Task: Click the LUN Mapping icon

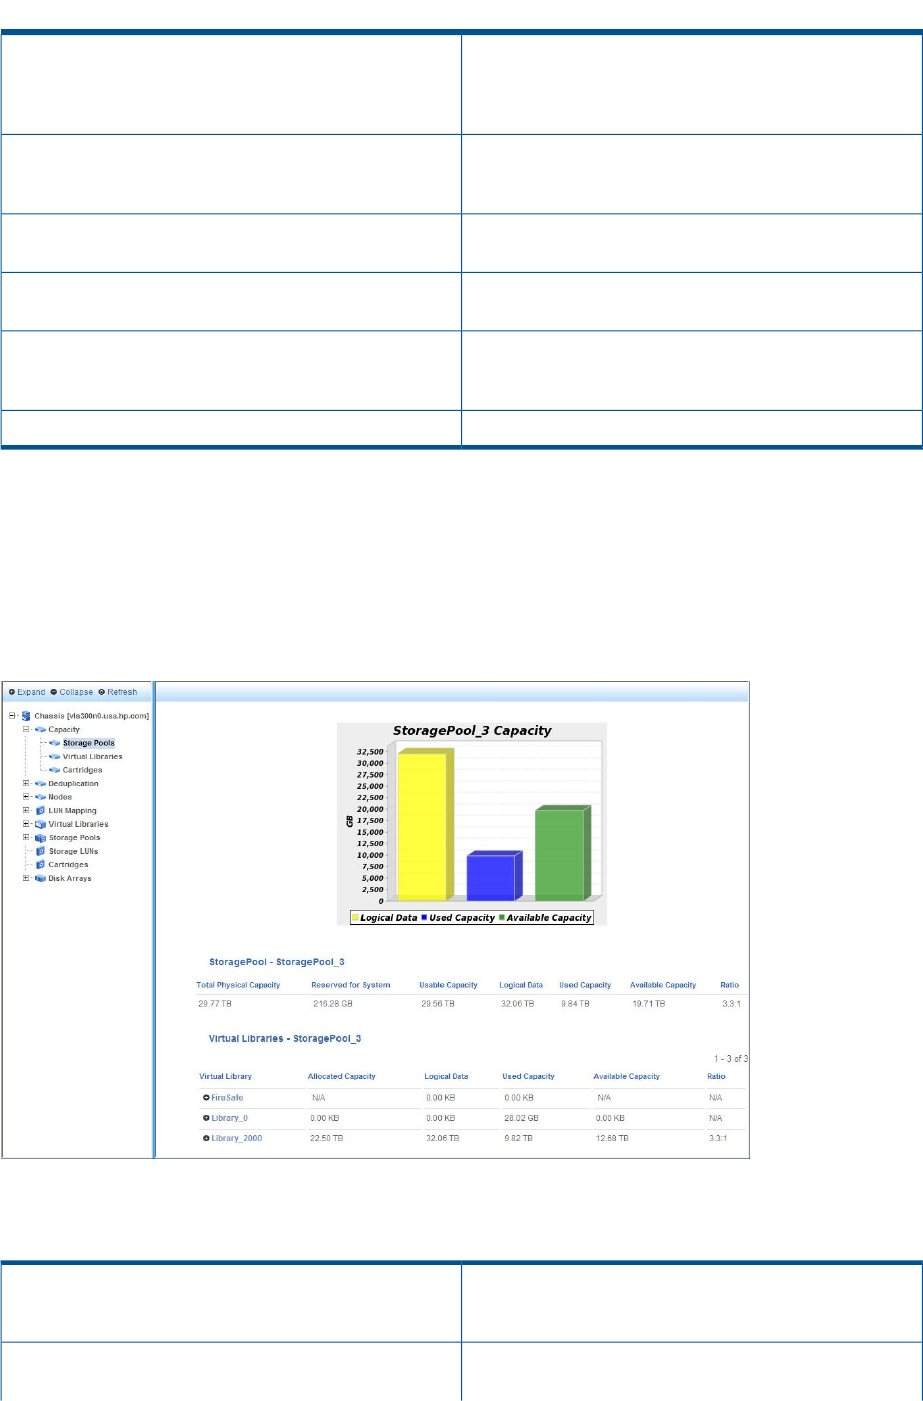Action: [x=40, y=811]
